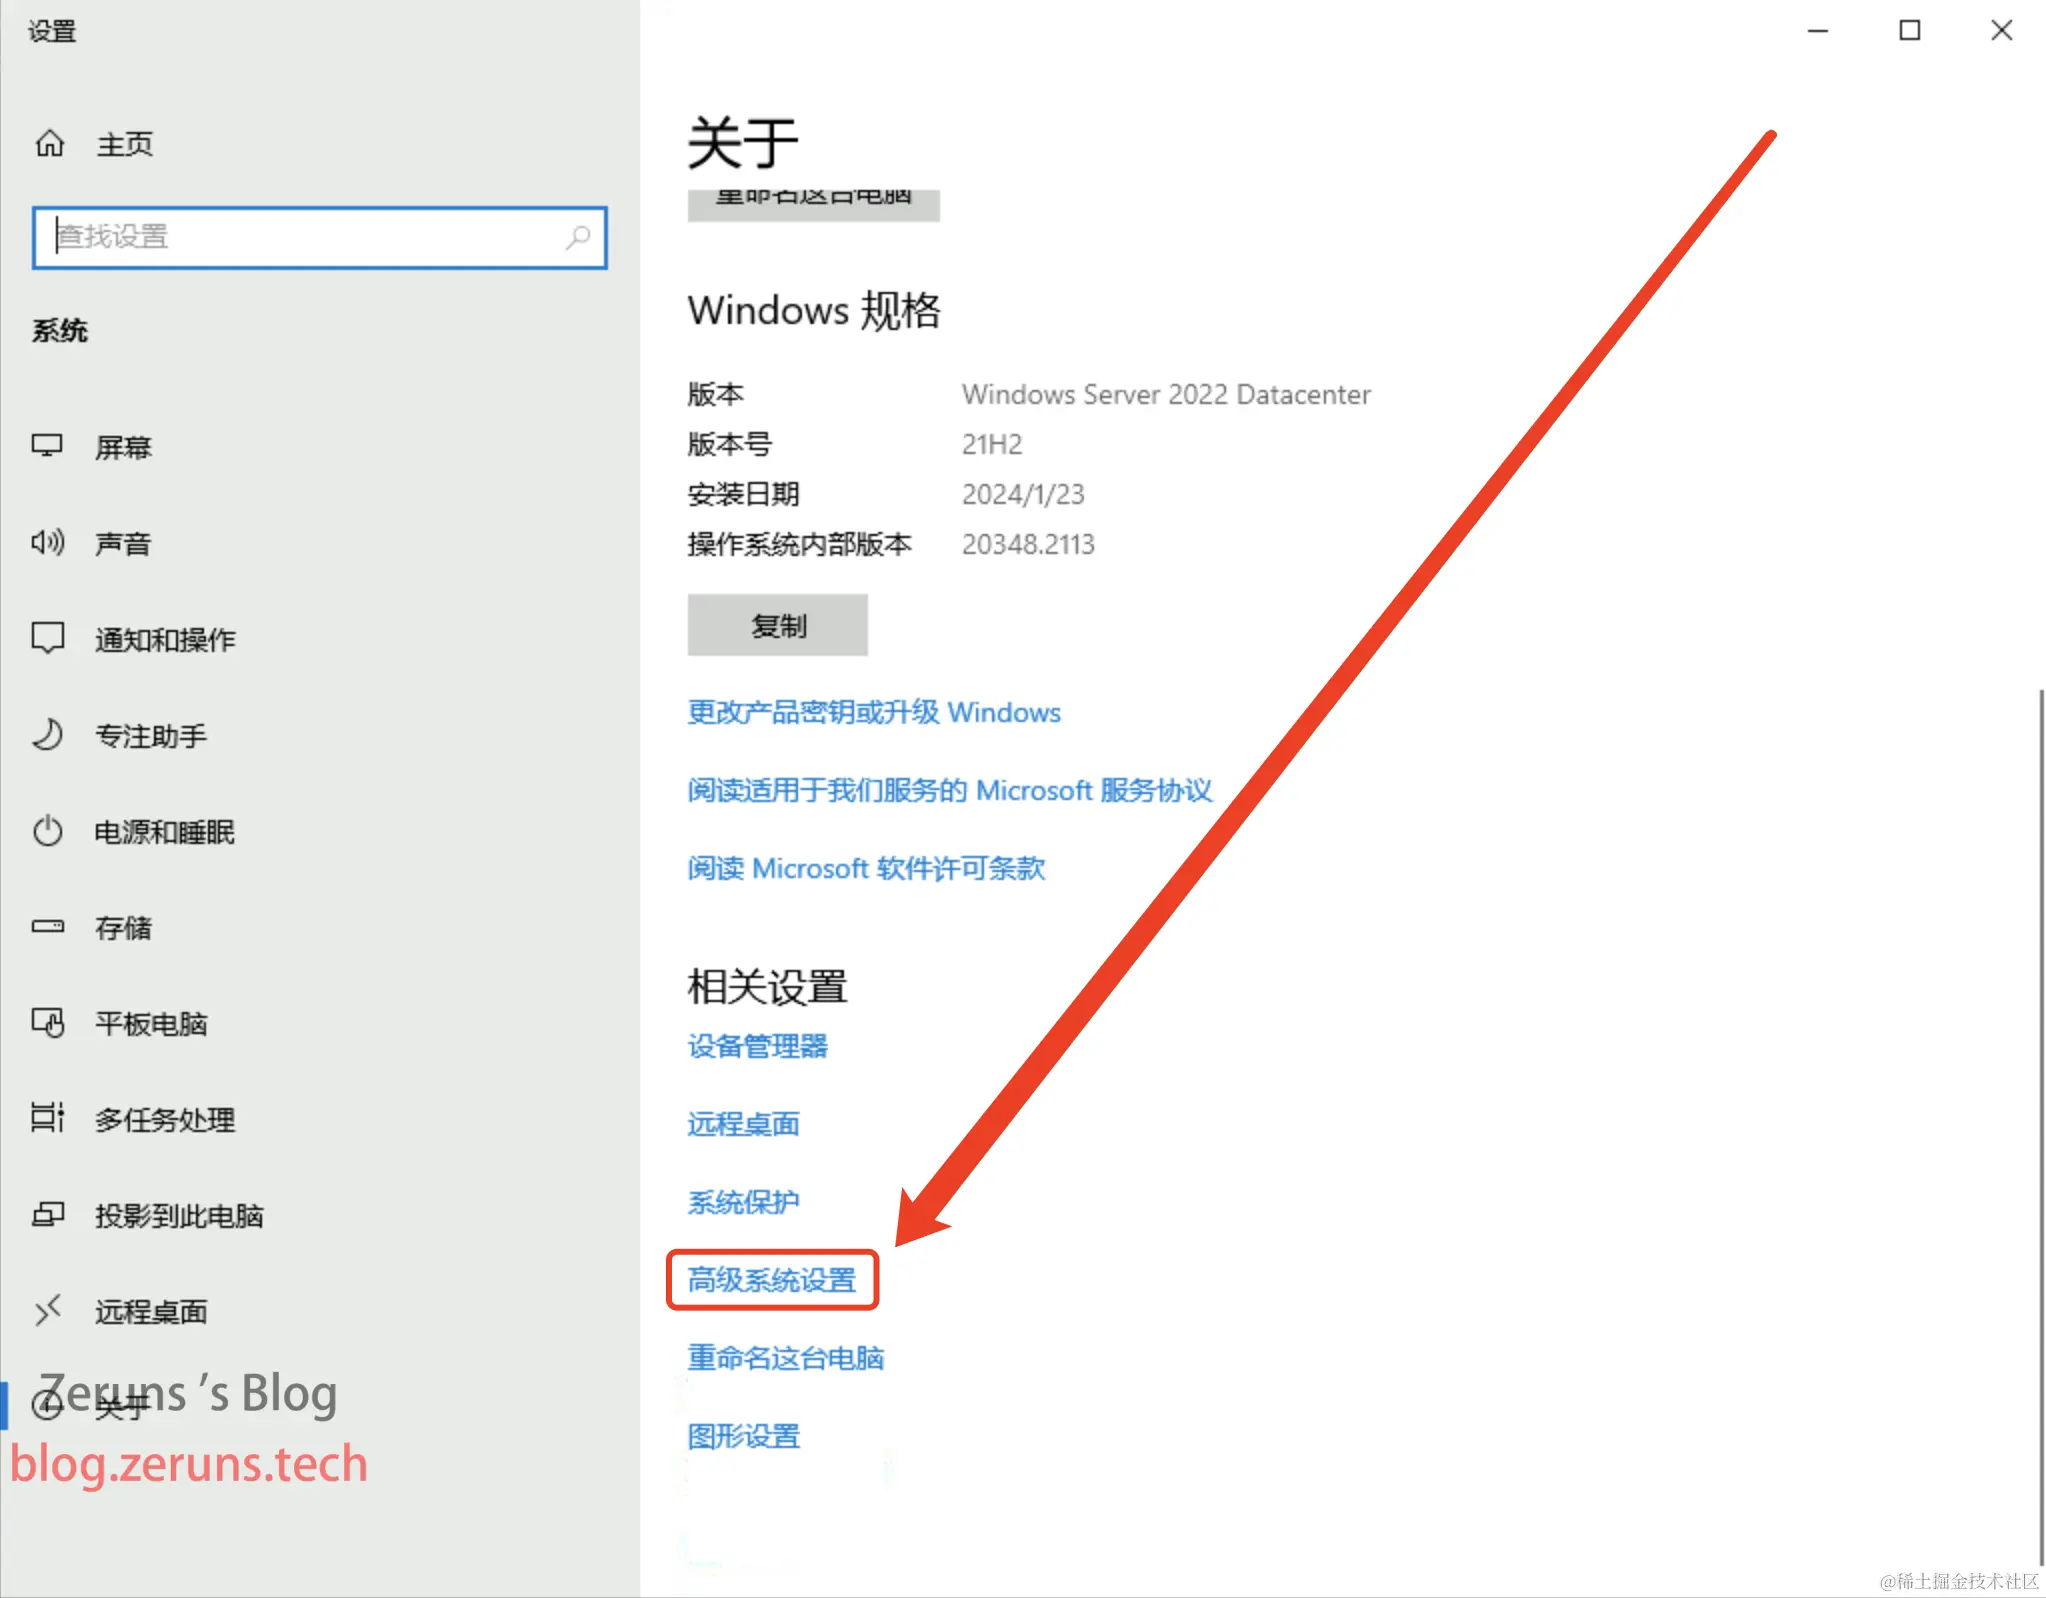Open the Advanced system settings (高级系统设置) link

(x=771, y=1280)
